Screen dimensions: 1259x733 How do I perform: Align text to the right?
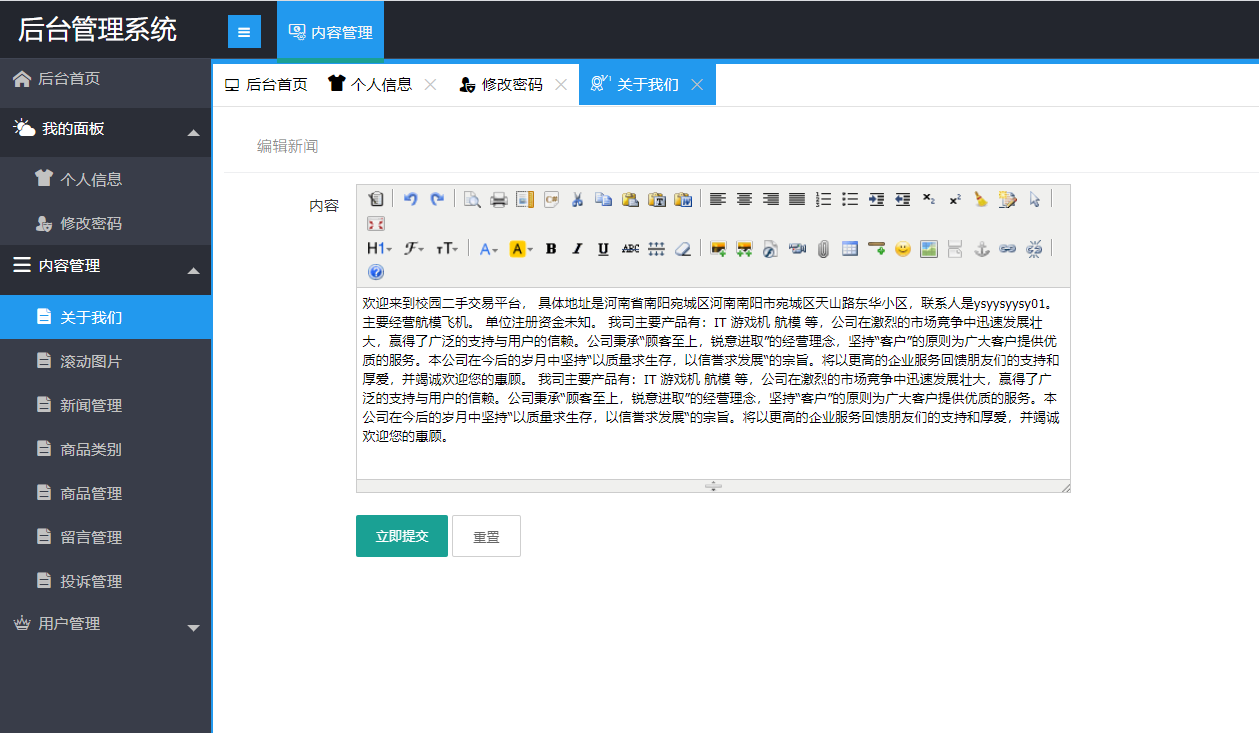click(771, 199)
